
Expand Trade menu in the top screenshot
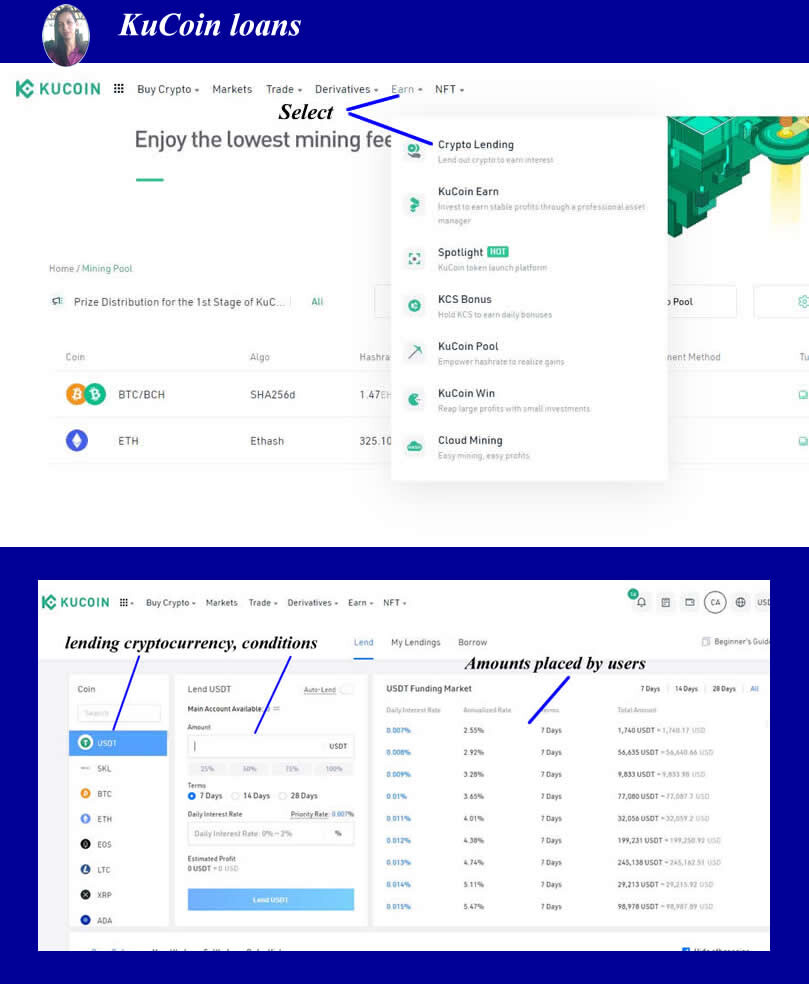coord(284,89)
